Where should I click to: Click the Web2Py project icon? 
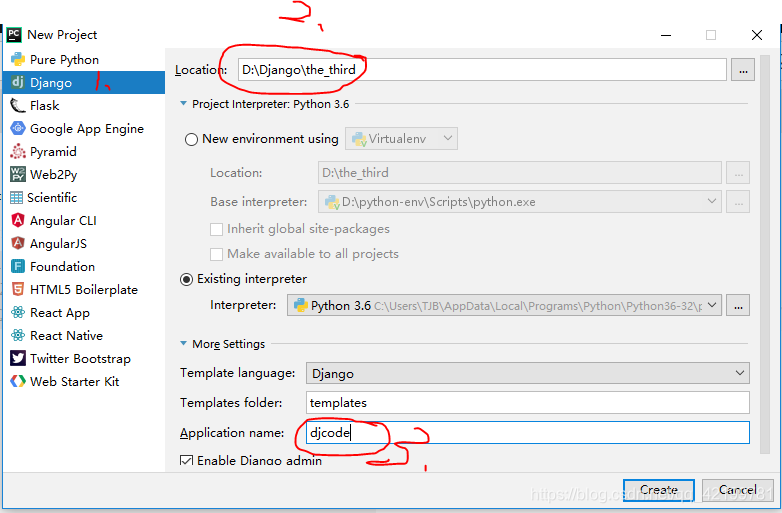point(18,174)
